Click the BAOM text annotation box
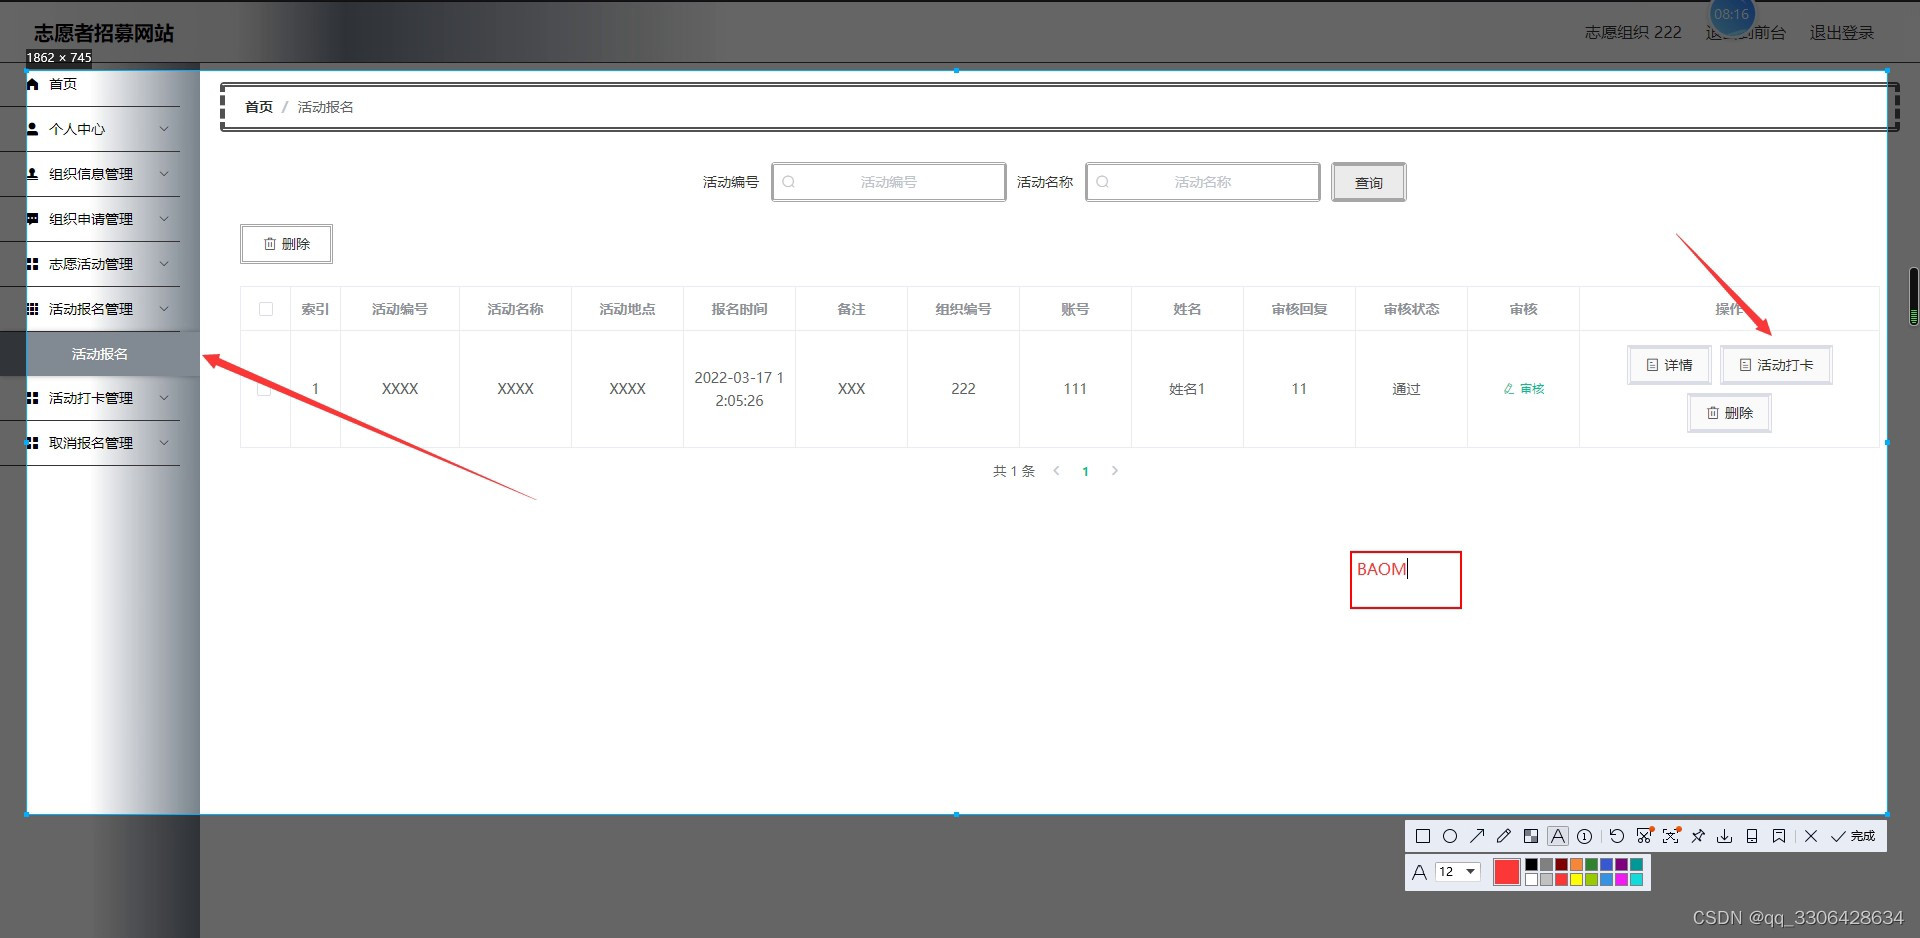The width and height of the screenshot is (1920, 938). tap(1406, 580)
